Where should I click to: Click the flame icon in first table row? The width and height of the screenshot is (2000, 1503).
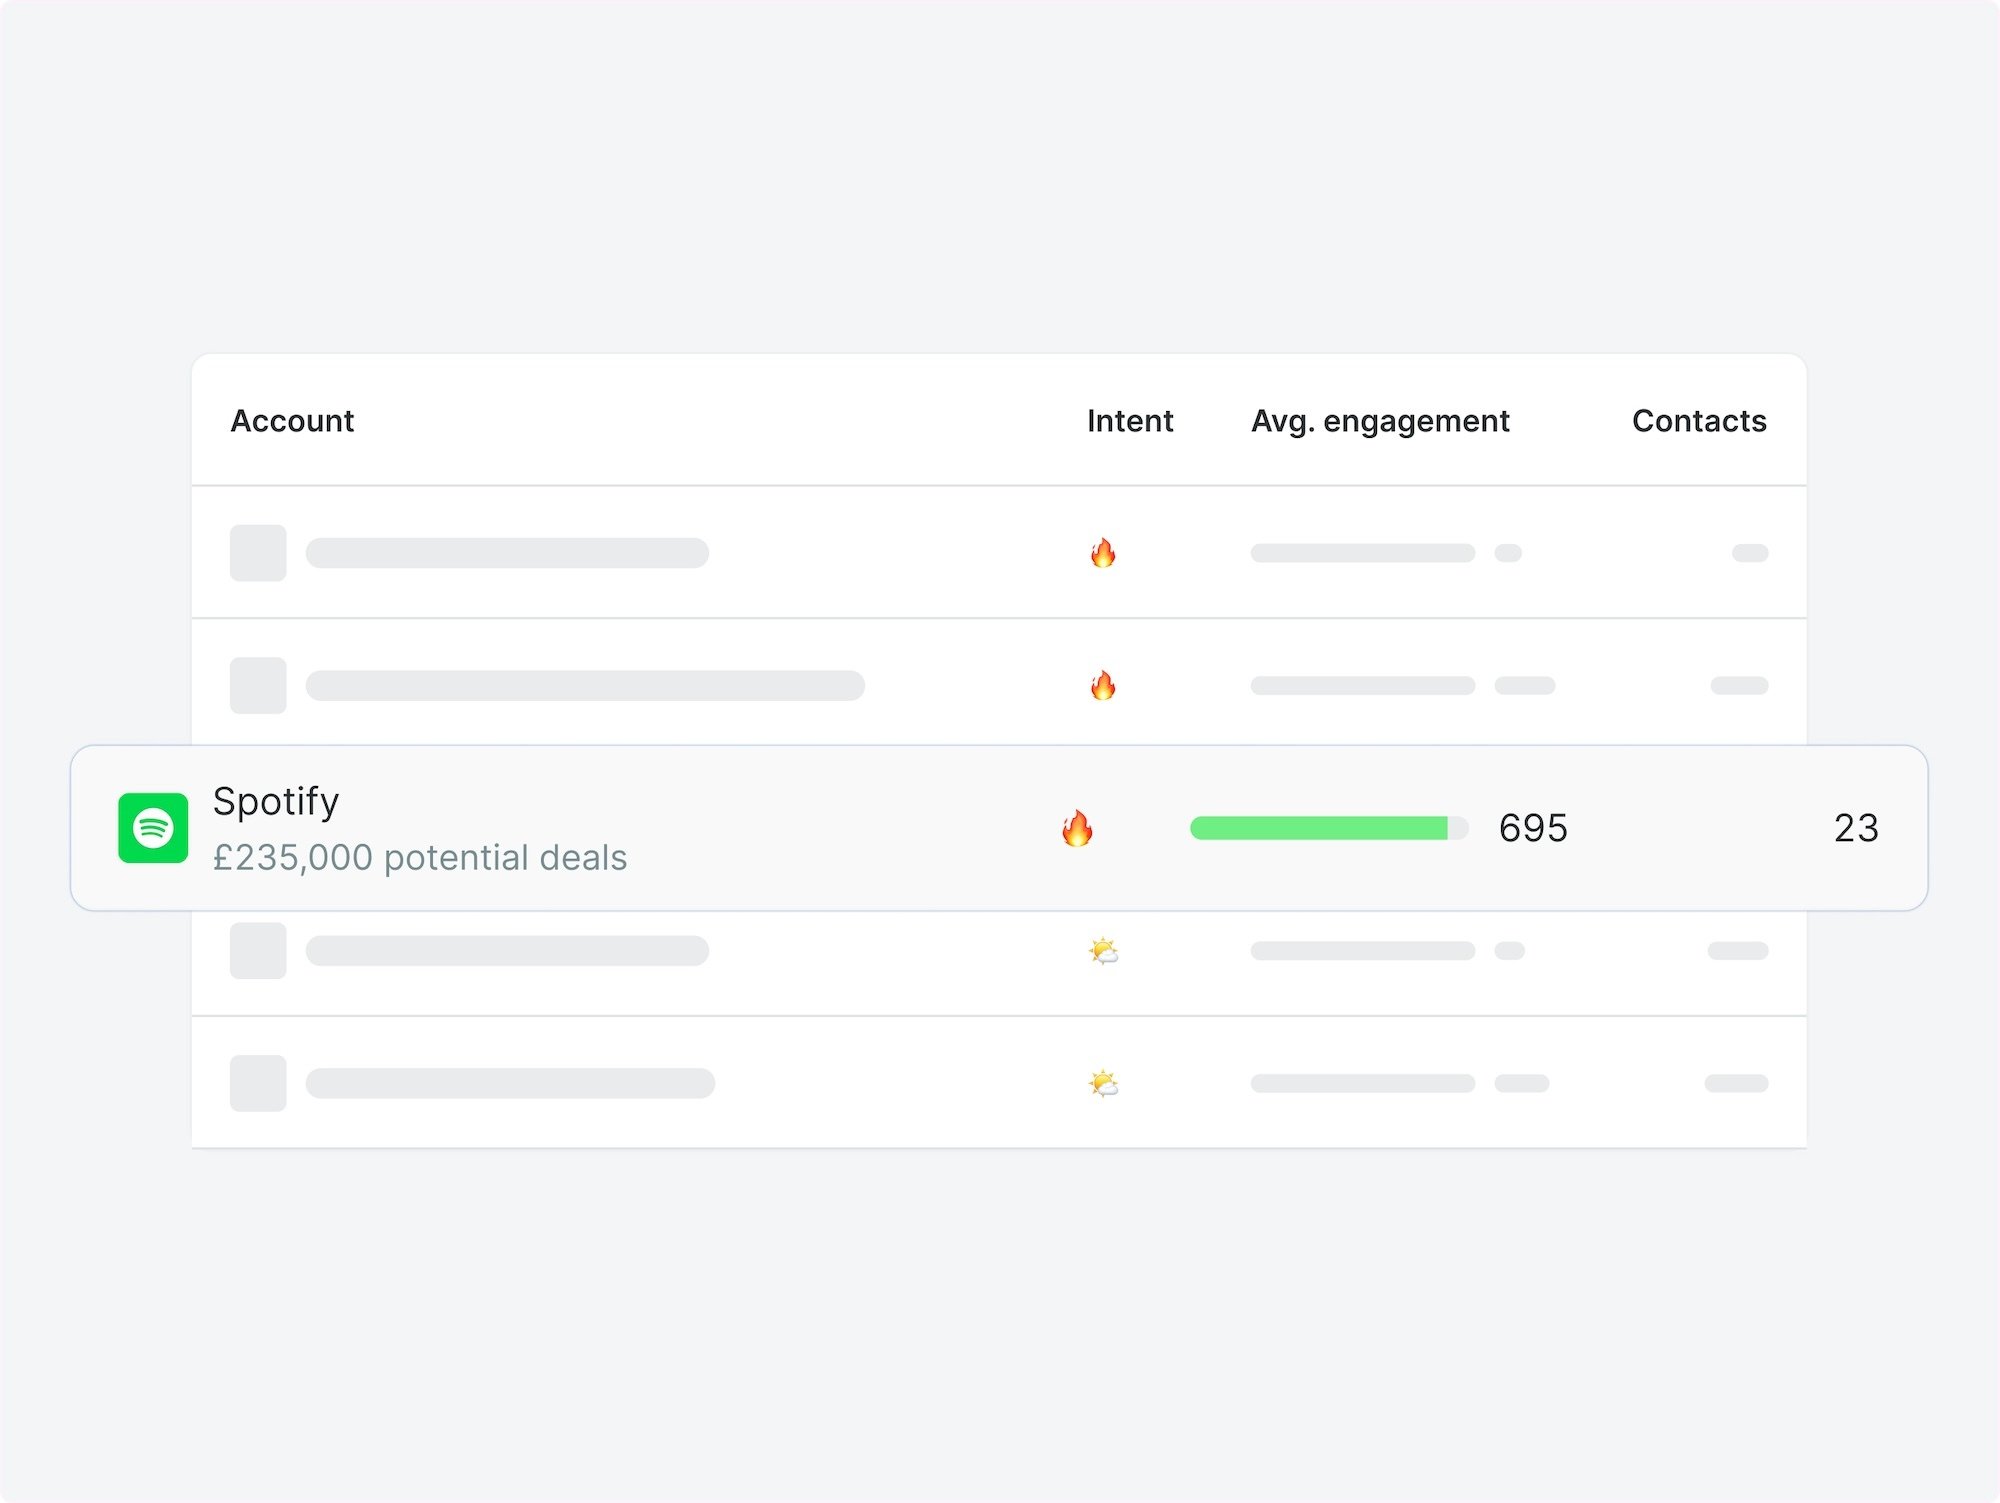pyautogui.click(x=1103, y=553)
